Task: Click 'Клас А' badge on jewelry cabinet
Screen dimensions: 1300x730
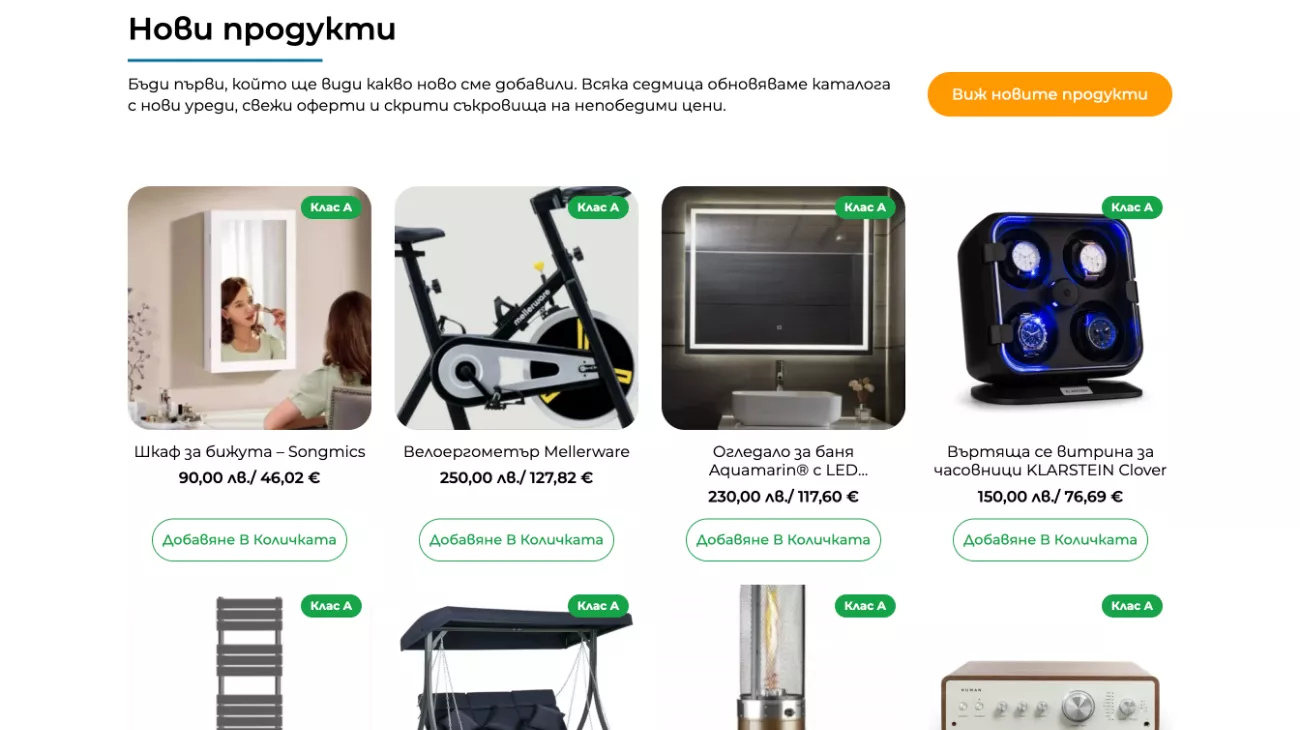Action: [x=331, y=208]
